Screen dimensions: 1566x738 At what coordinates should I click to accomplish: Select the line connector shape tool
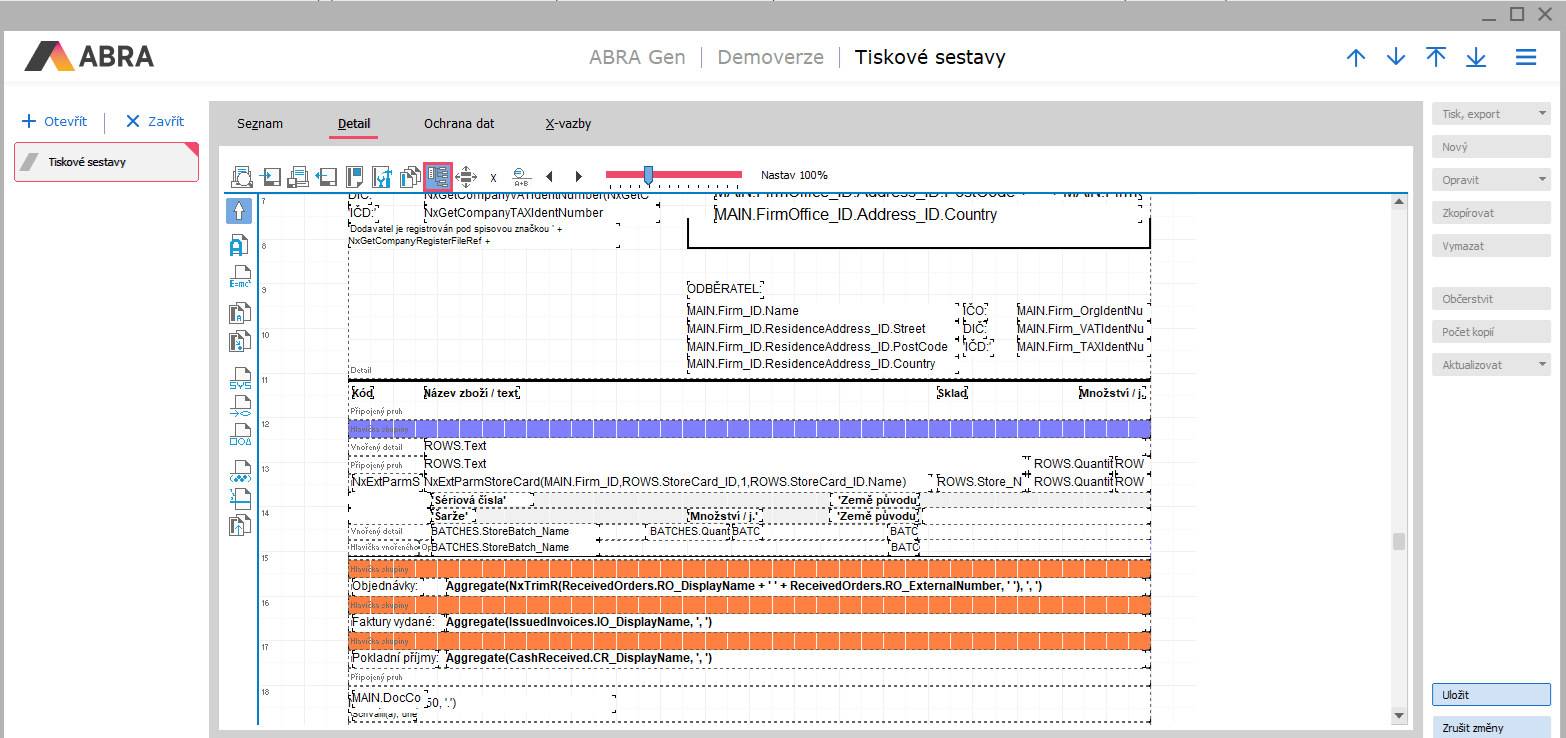[x=239, y=407]
